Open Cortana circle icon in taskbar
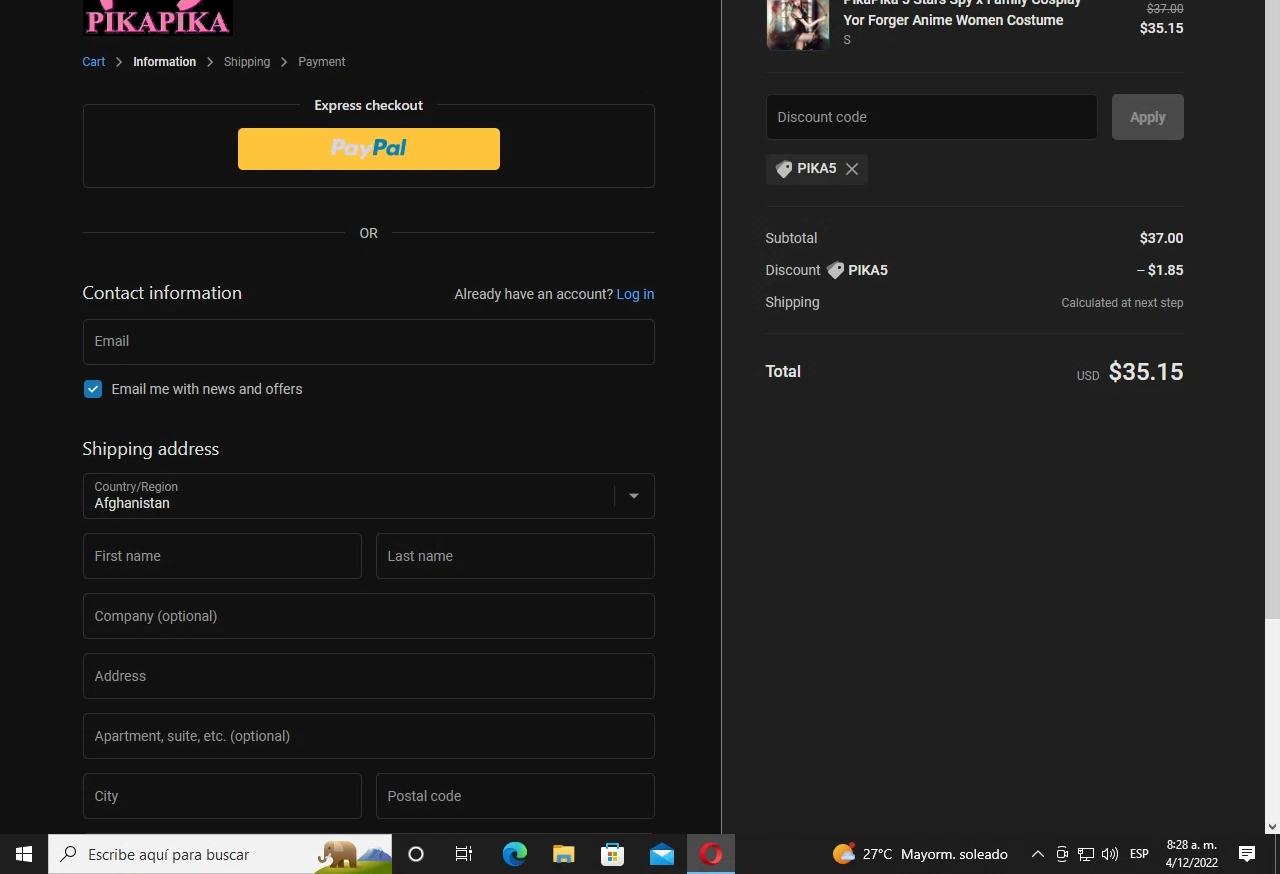The width and height of the screenshot is (1280, 874). tap(416, 854)
